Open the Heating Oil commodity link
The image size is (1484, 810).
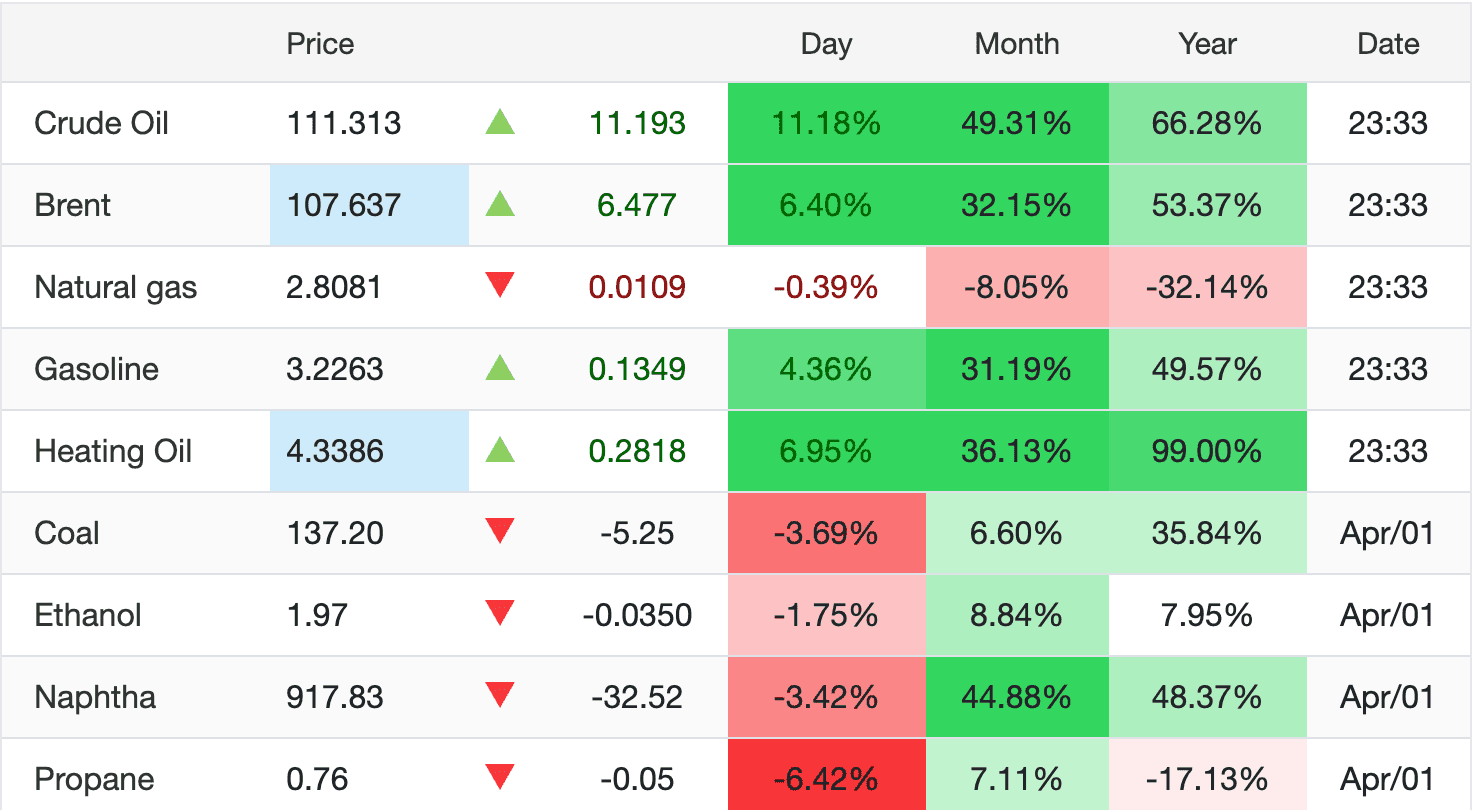113,452
